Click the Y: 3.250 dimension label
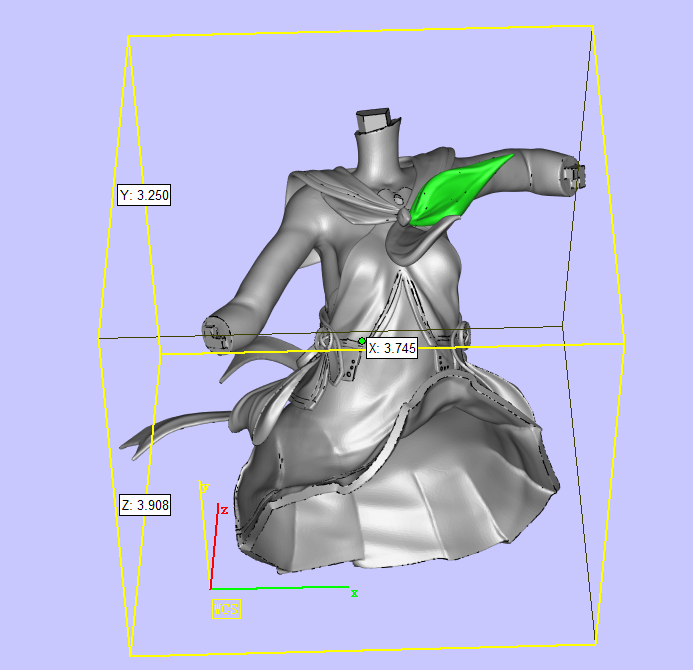This screenshot has height=670, width=693. pos(144,195)
